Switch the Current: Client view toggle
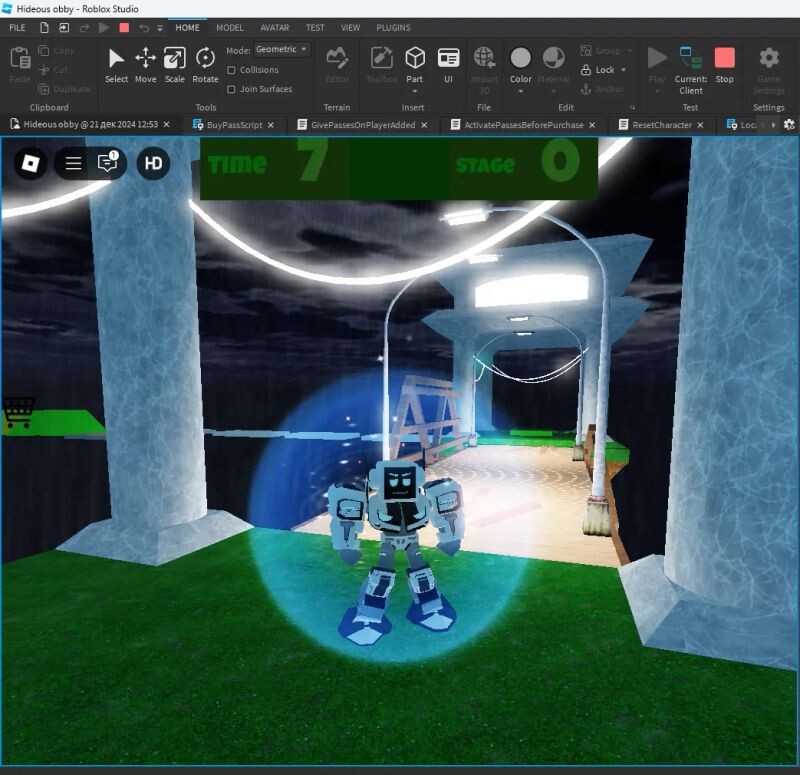This screenshot has width=800, height=775. [691, 65]
